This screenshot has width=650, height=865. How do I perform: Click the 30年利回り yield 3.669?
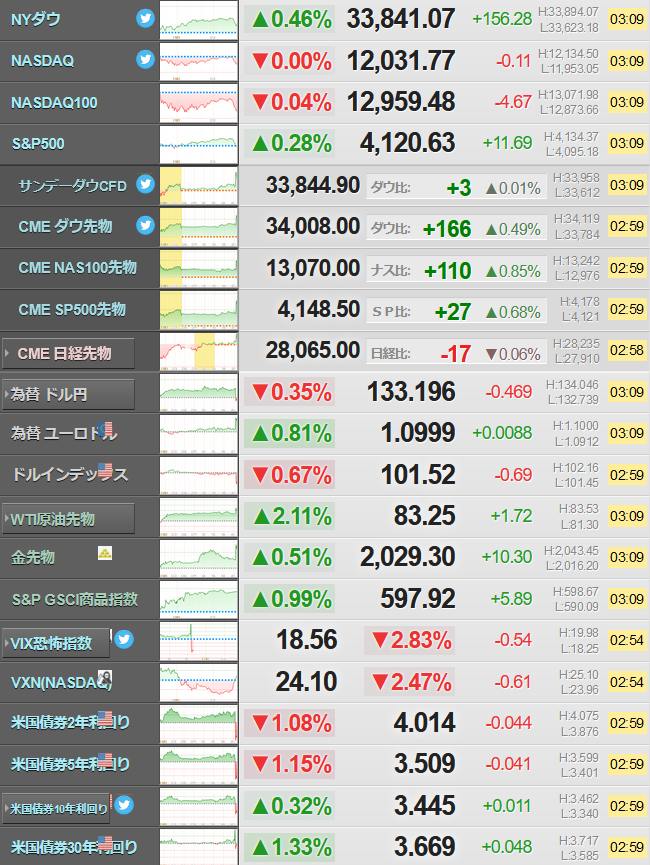click(x=424, y=847)
